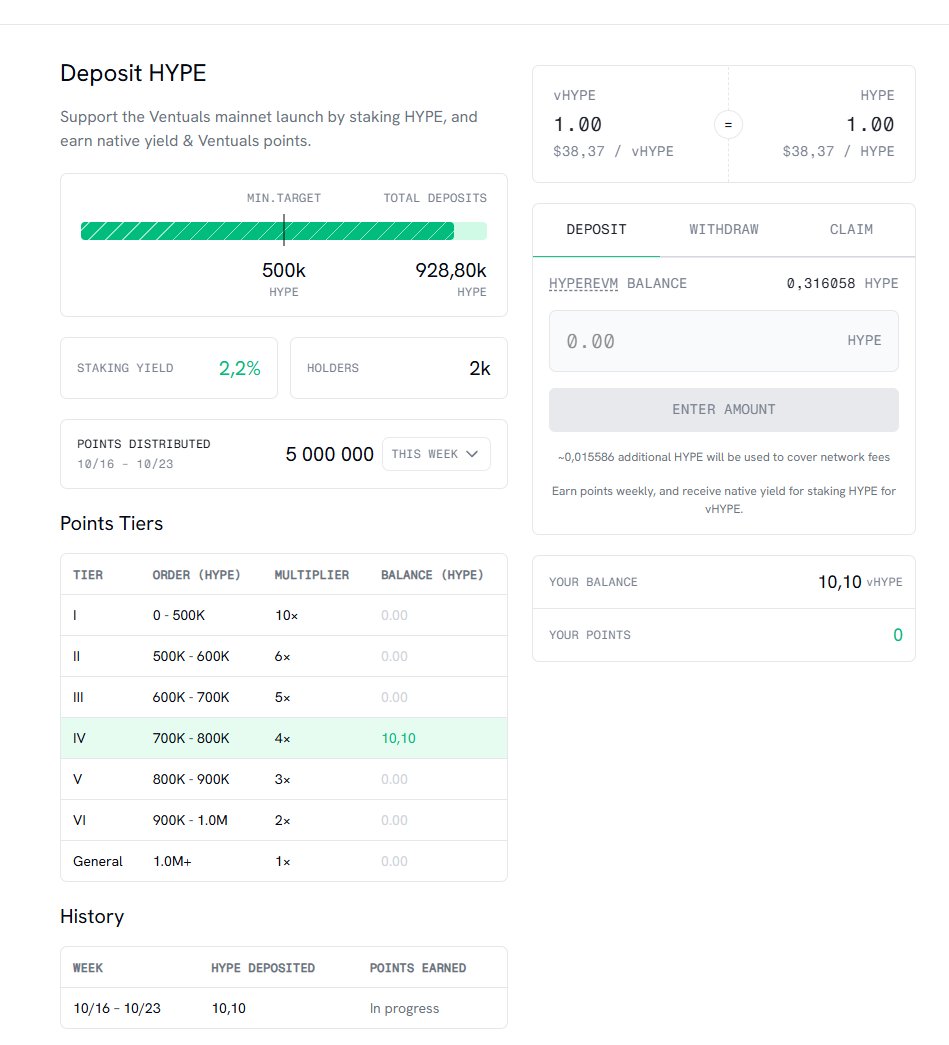Click the deposits progress bar
This screenshot has width=949, height=1045.
(x=284, y=231)
